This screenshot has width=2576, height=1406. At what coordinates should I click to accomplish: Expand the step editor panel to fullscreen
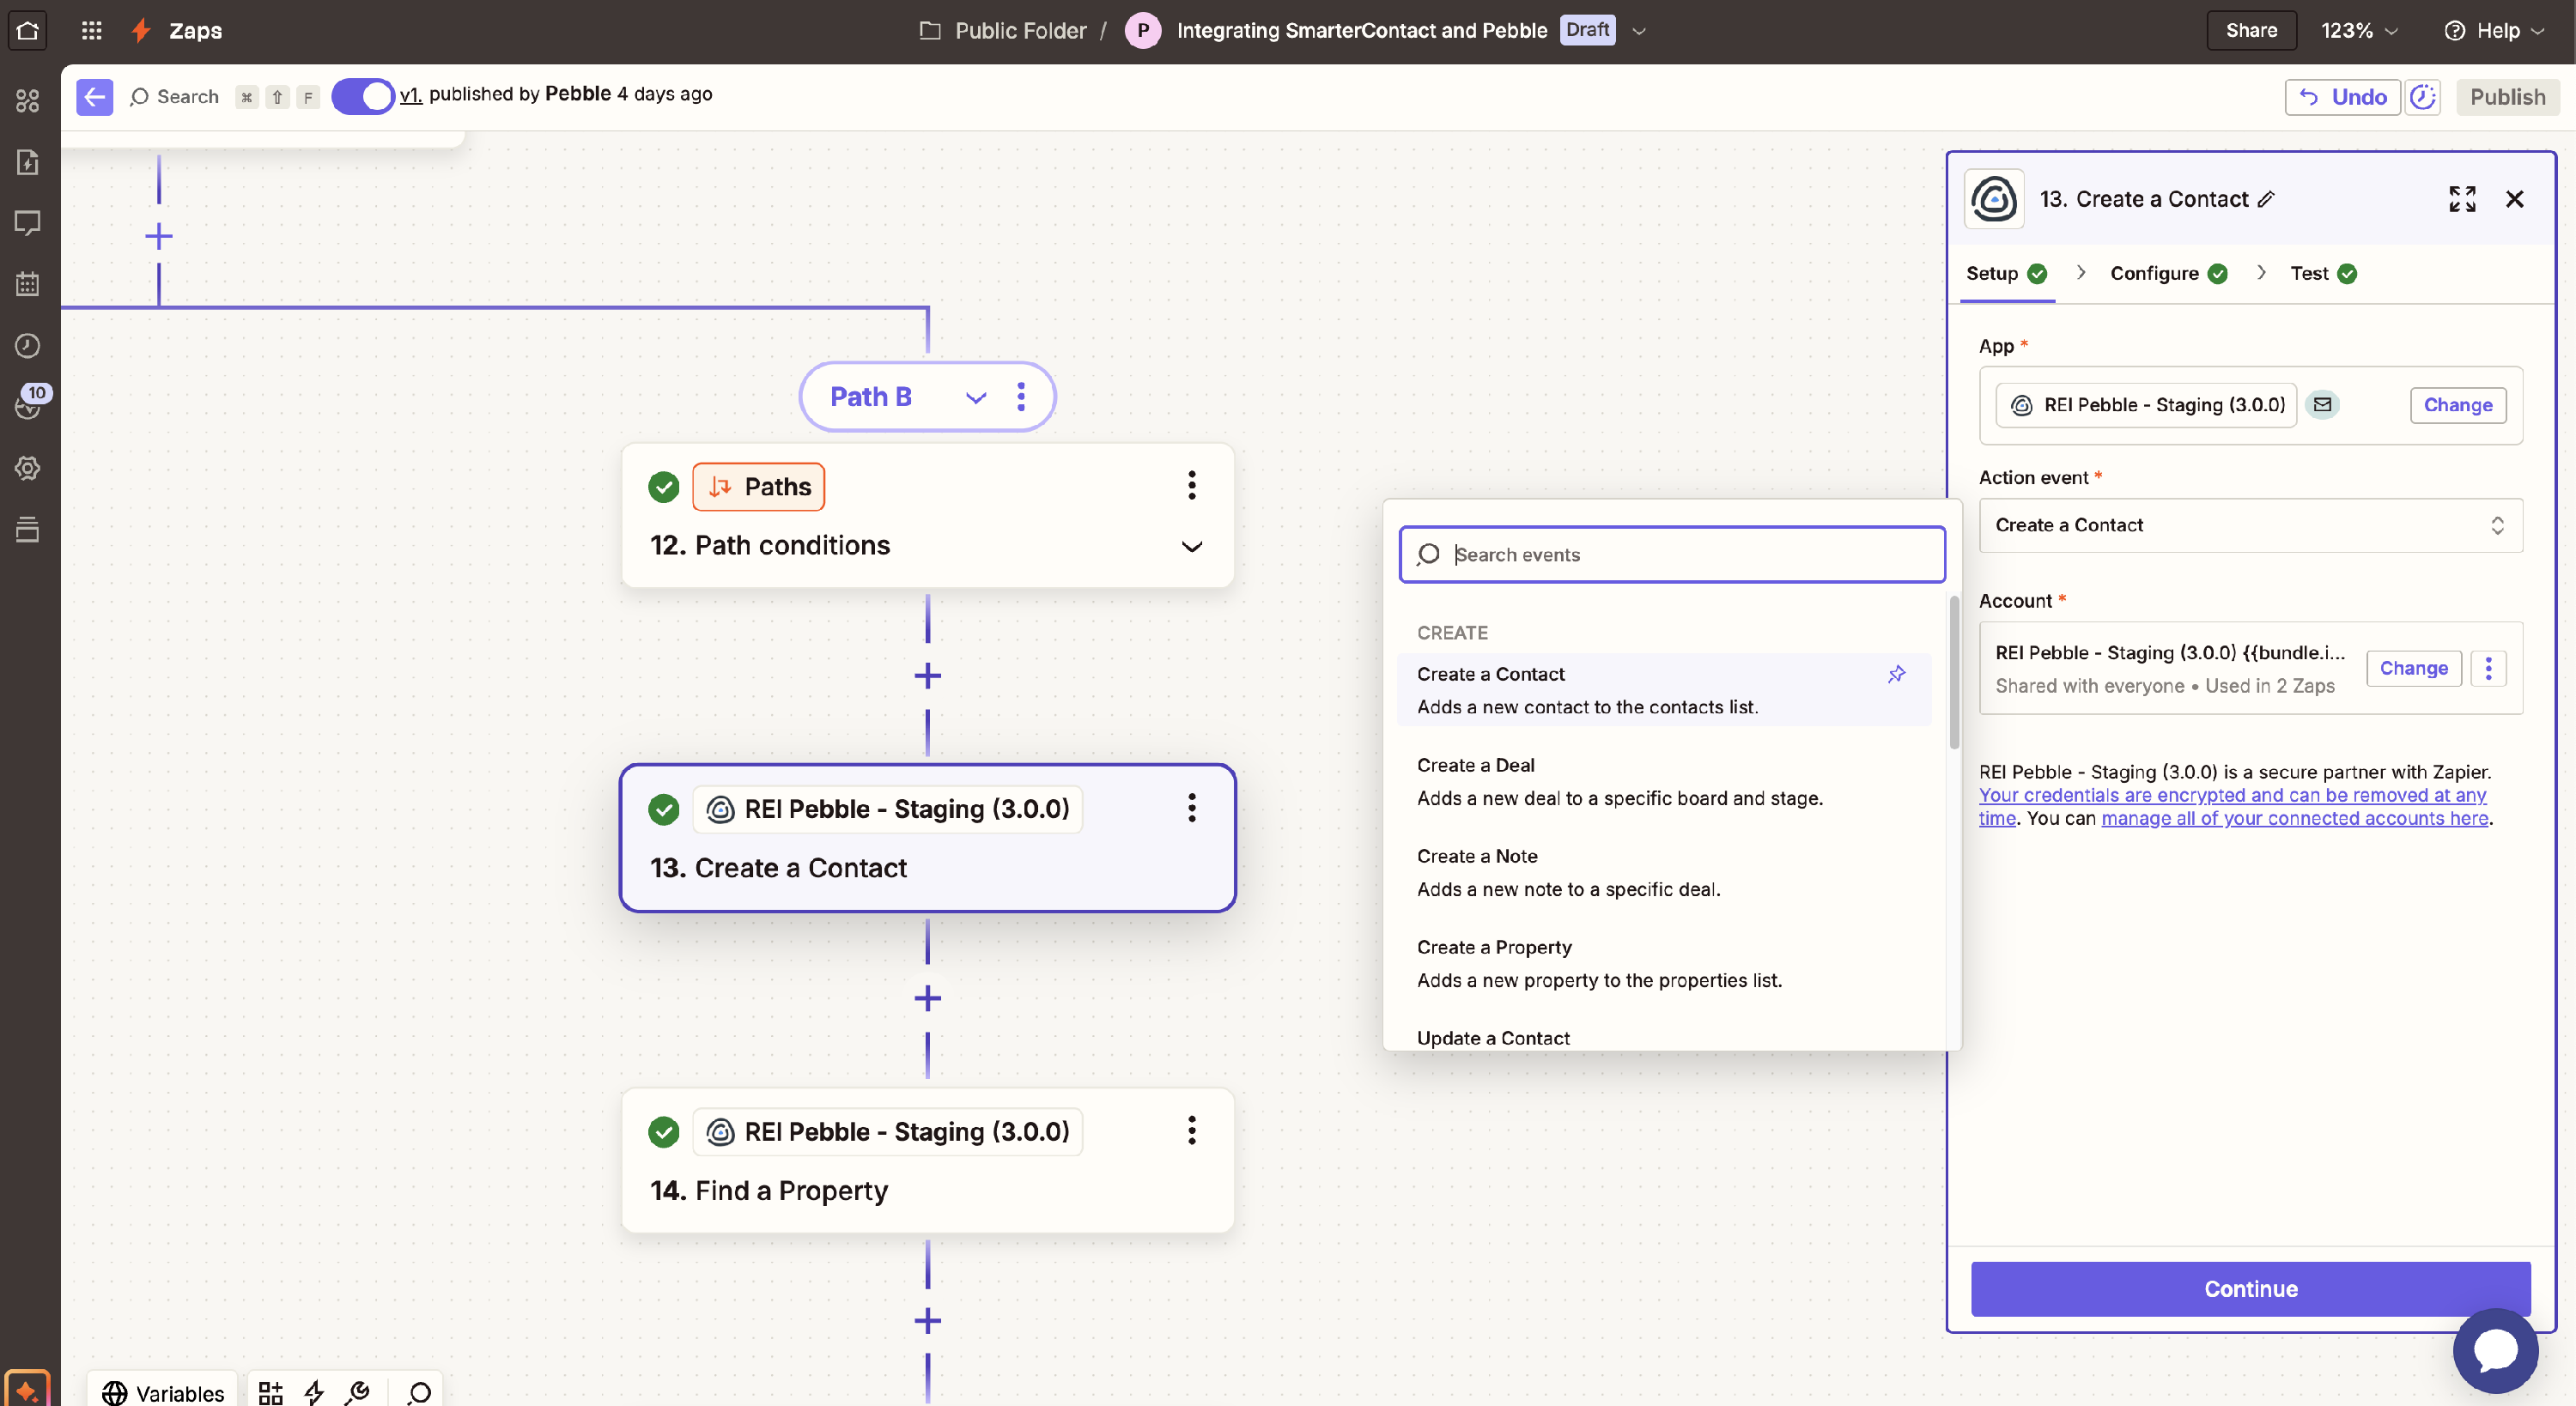[2462, 199]
